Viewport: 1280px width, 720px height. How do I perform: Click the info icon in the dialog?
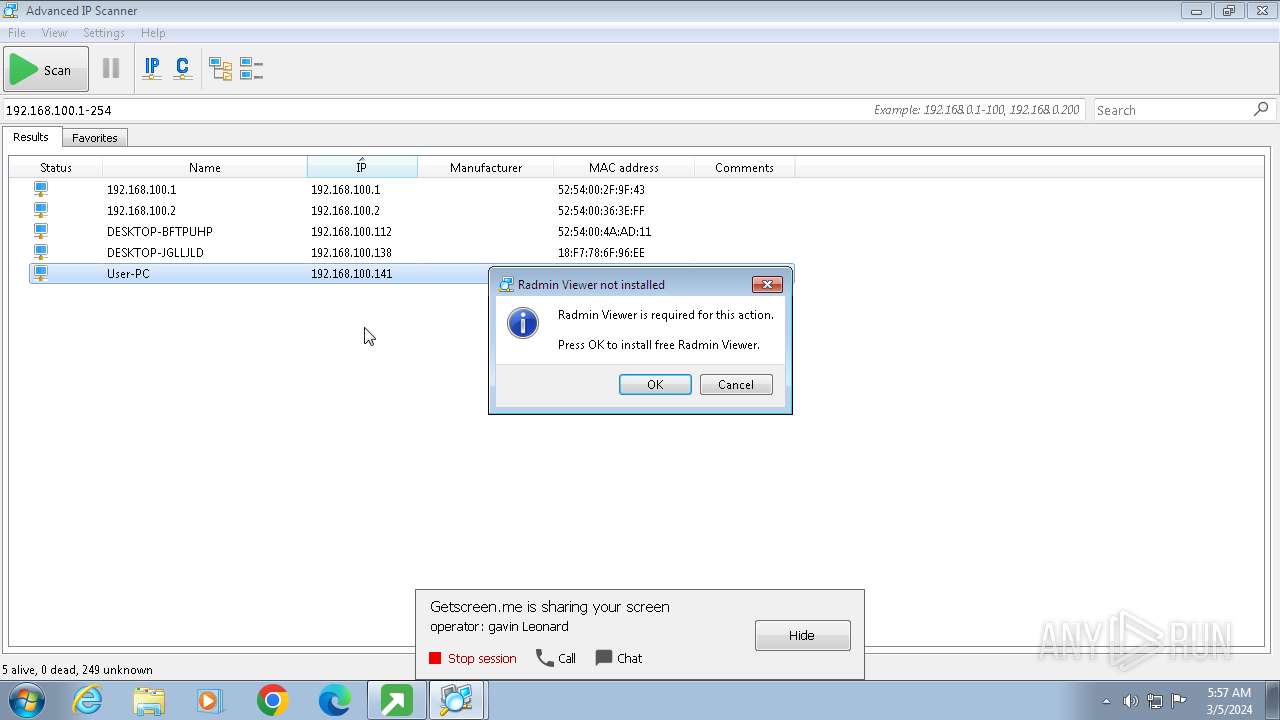(523, 323)
